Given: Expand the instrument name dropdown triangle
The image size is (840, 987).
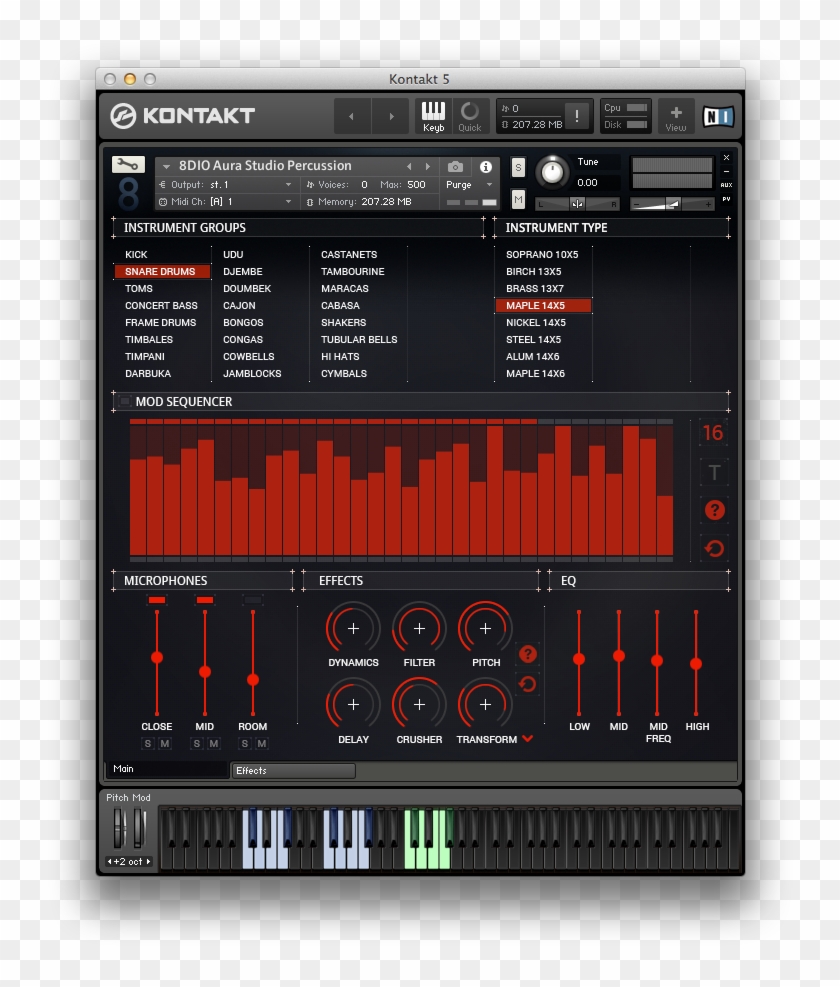Looking at the screenshot, I should [x=166, y=167].
